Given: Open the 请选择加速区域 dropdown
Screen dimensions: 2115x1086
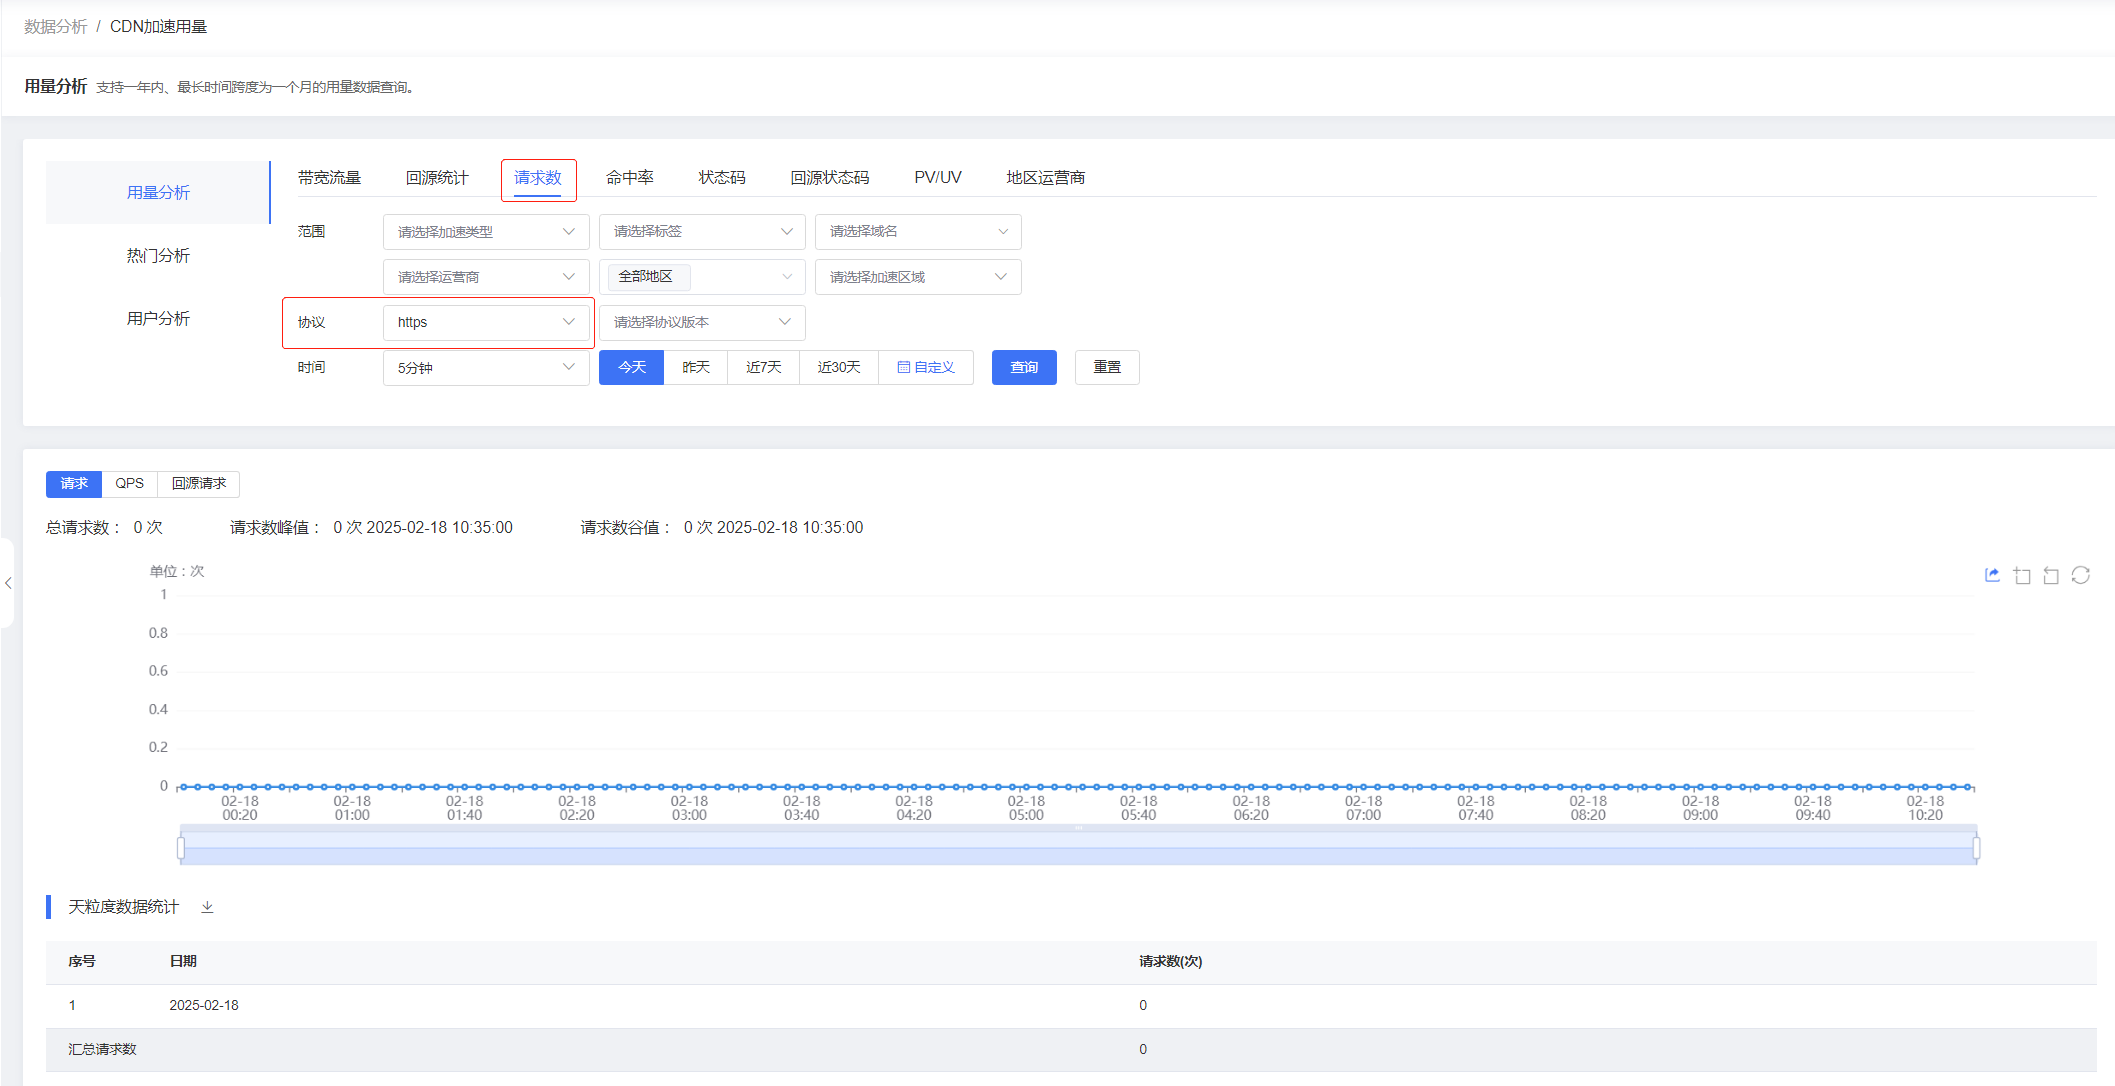Looking at the screenshot, I should click(x=918, y=277).
